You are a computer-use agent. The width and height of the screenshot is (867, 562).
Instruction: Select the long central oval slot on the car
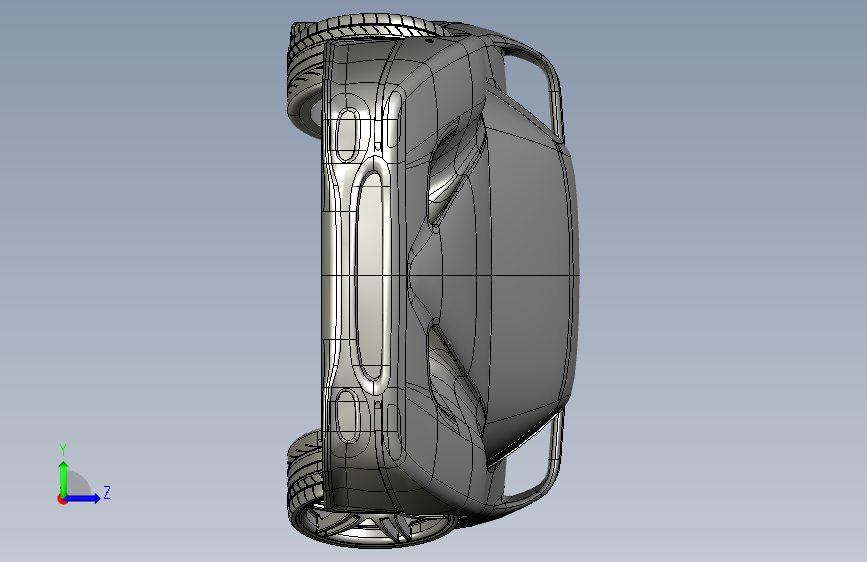tap(371, 275)
